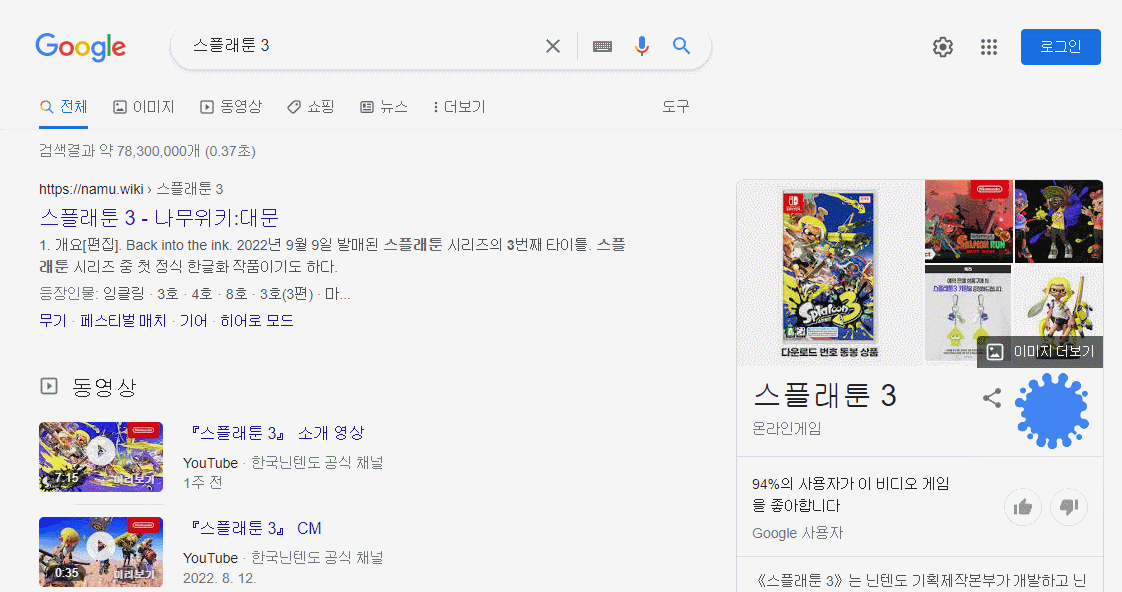Click the 동영상 section video icon
This screenshot has width=1122, height=592.
click(49, 387)
